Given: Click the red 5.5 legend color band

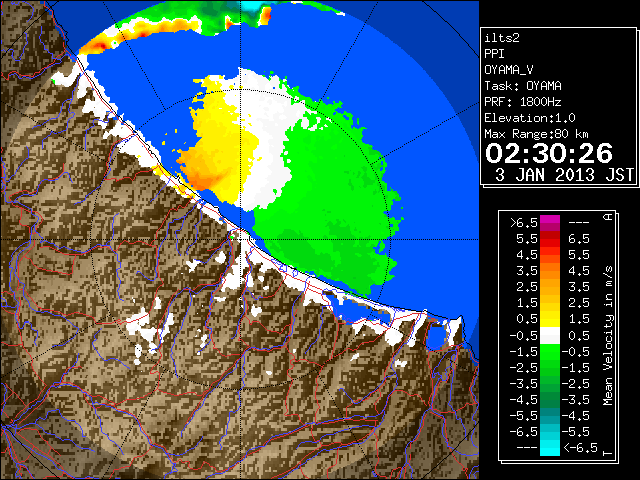Looking at the screenshot, I should pos(550,239).
